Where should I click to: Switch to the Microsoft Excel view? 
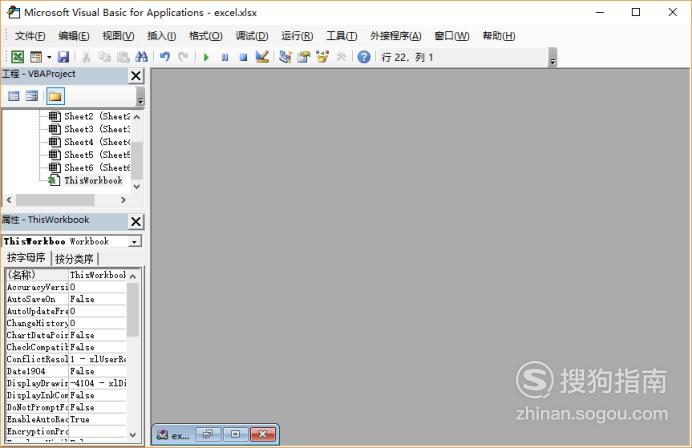click(x=17, y=57)
